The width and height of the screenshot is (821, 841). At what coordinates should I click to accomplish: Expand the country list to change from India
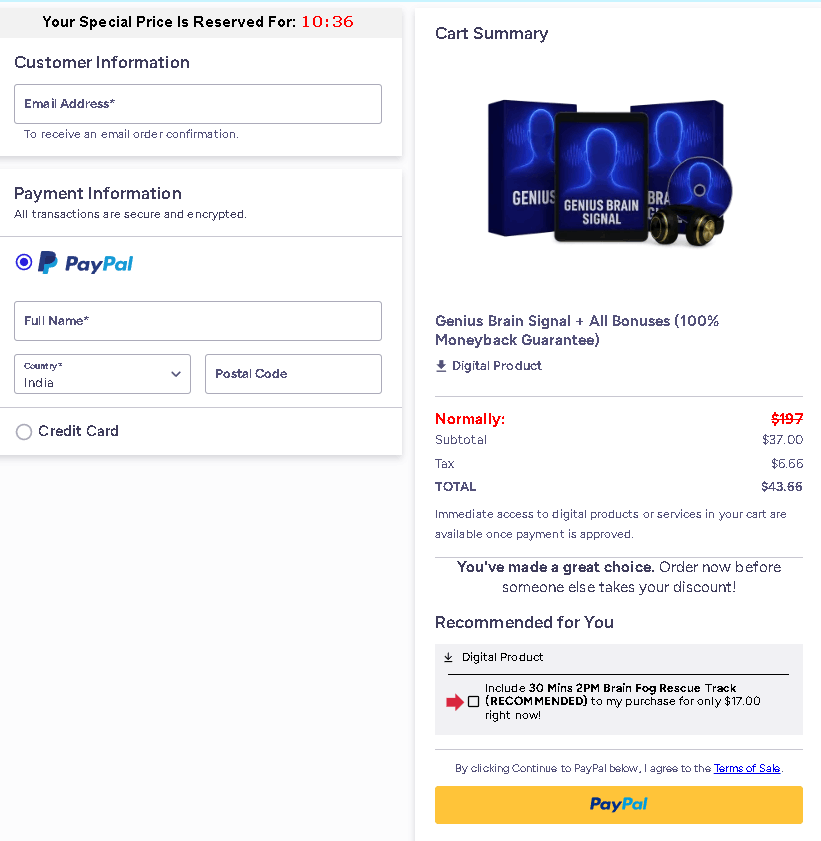pyautogui.click(x=102, y=374)
